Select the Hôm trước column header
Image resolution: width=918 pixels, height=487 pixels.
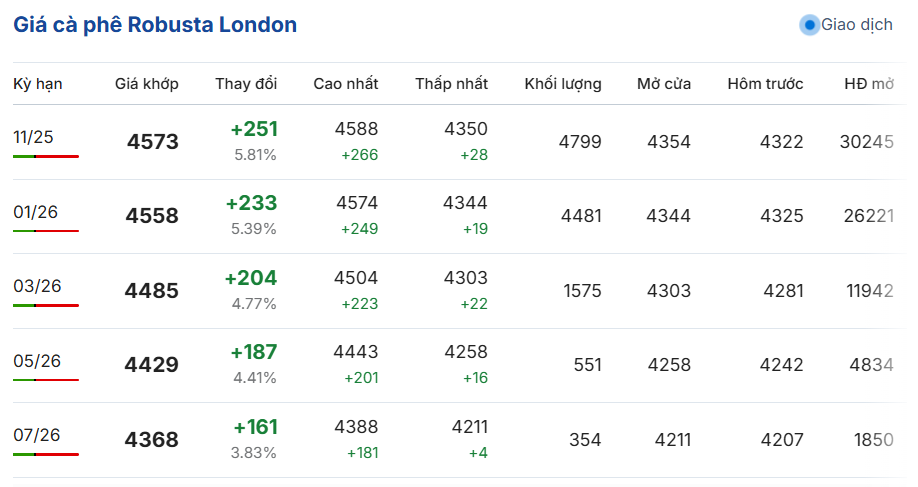[765, 84]
